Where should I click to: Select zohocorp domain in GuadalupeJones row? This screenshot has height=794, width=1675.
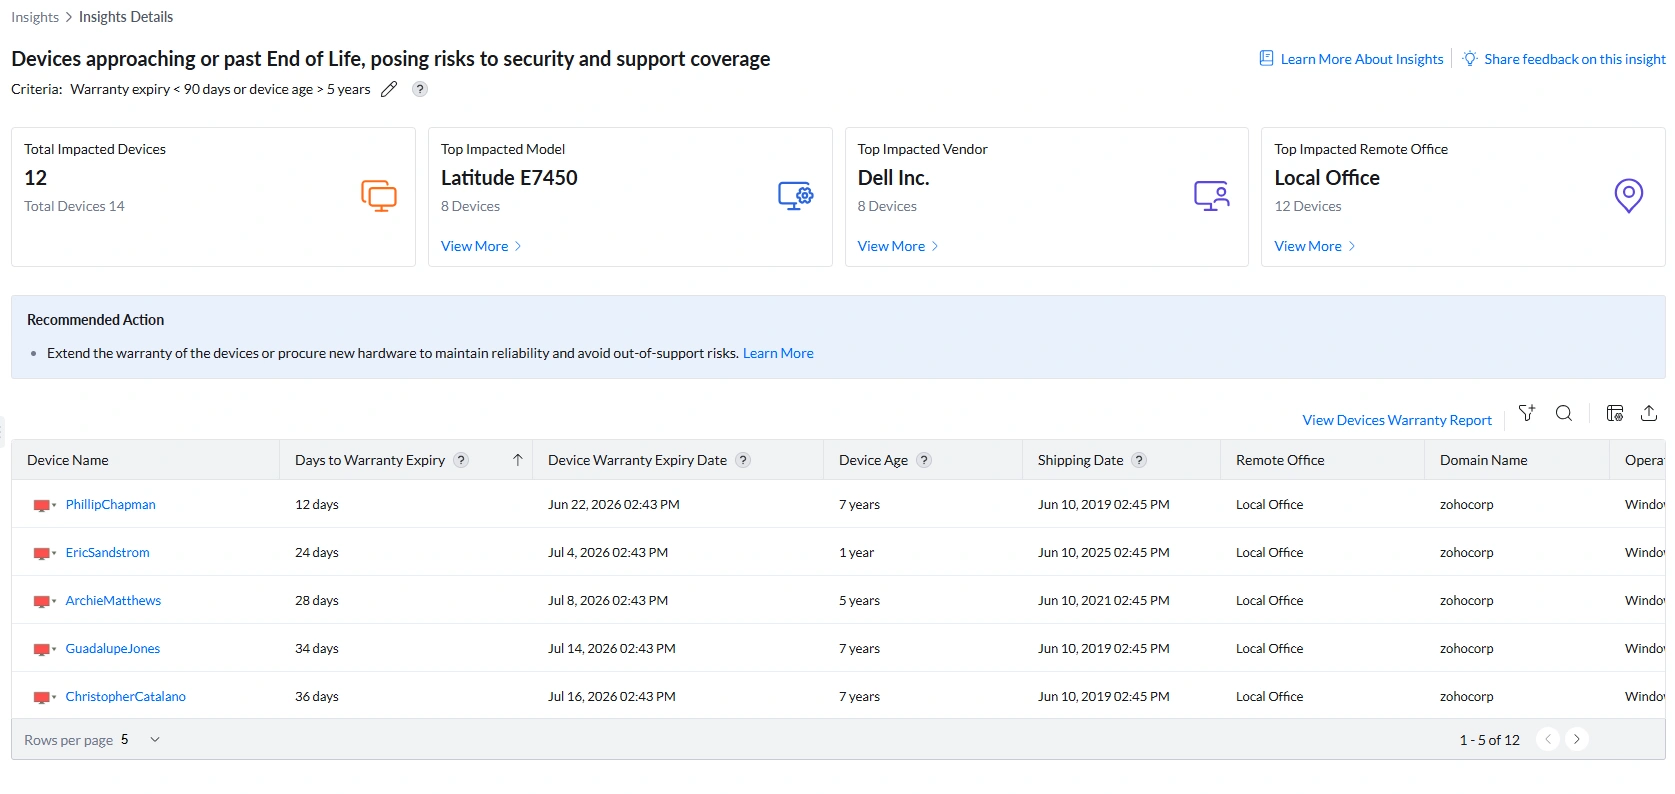[1466, 649]
